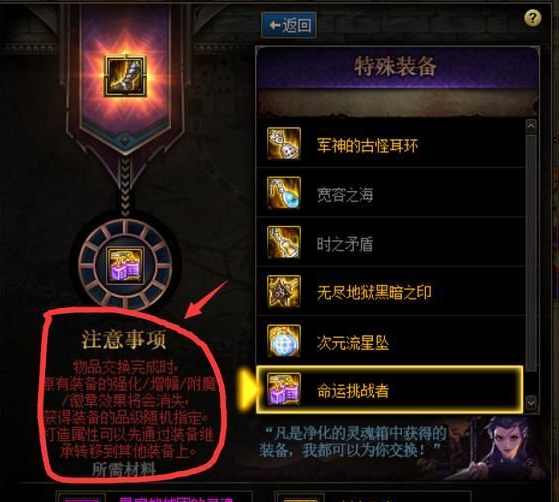Select 军神的古怪耳环 from the list
This screenshot has height=502, width=559.
(x=391, y=144)
